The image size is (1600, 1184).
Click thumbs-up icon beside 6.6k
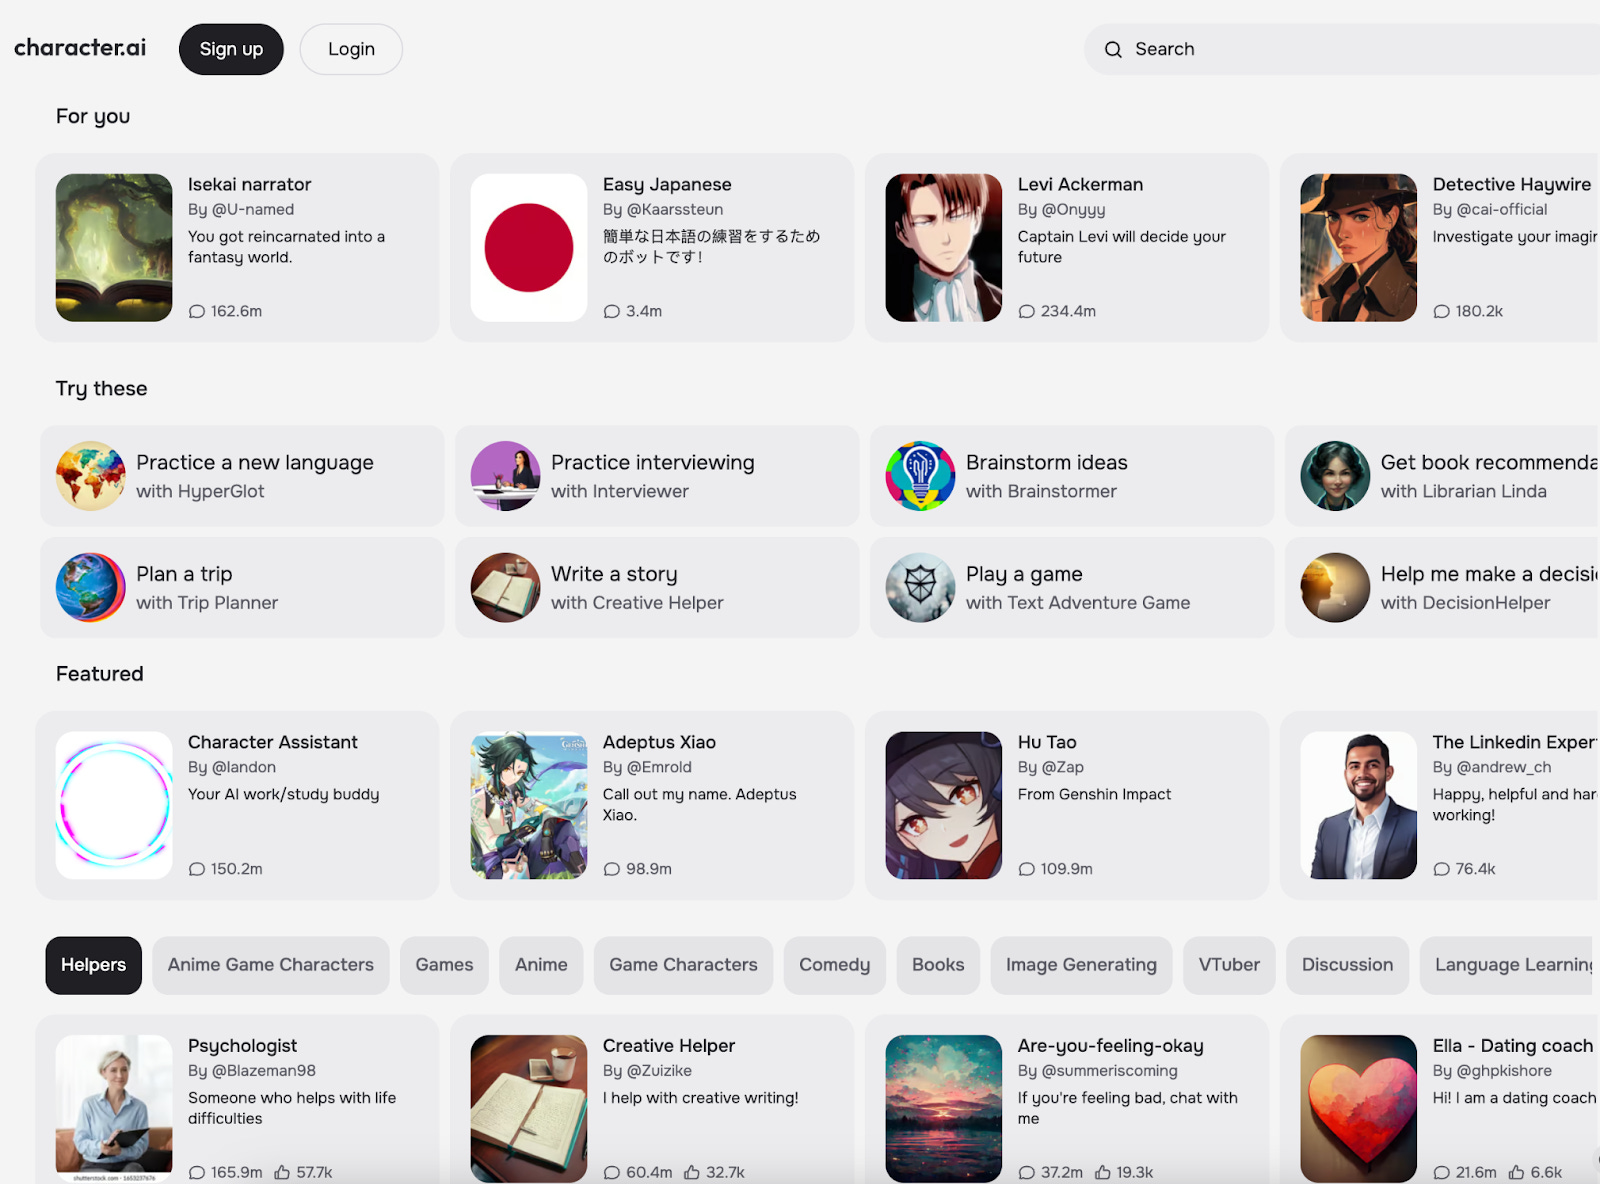(x=1517, y=1172)
